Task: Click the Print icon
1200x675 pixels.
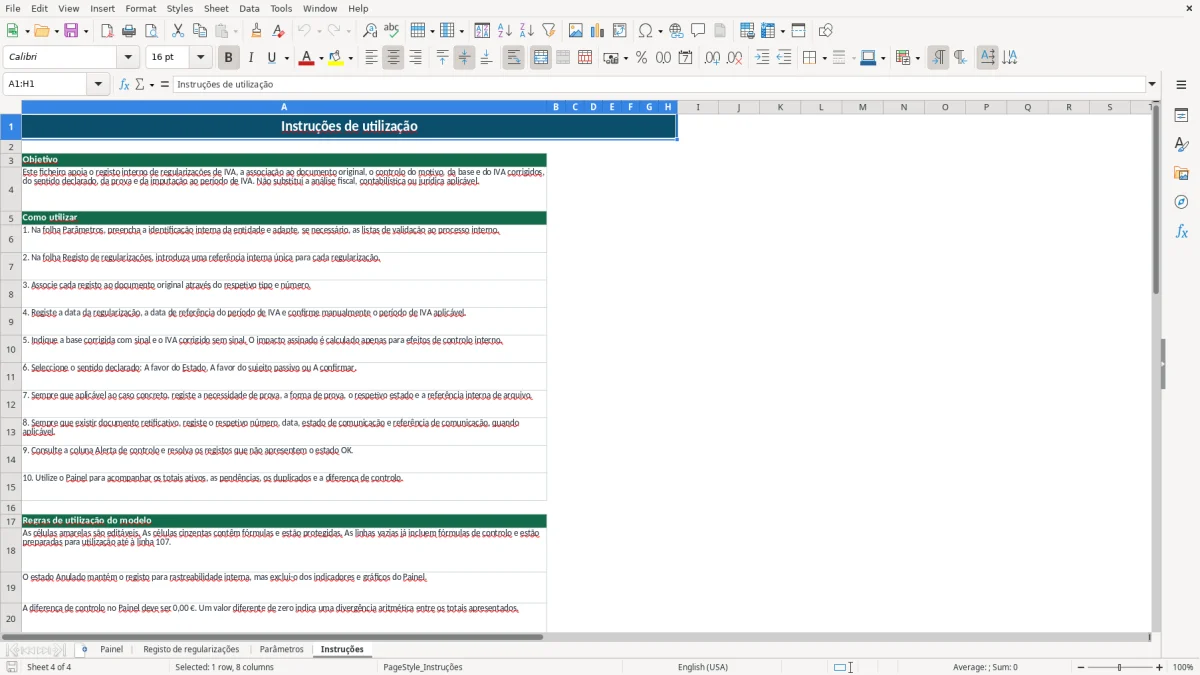Action: [129, 31]
